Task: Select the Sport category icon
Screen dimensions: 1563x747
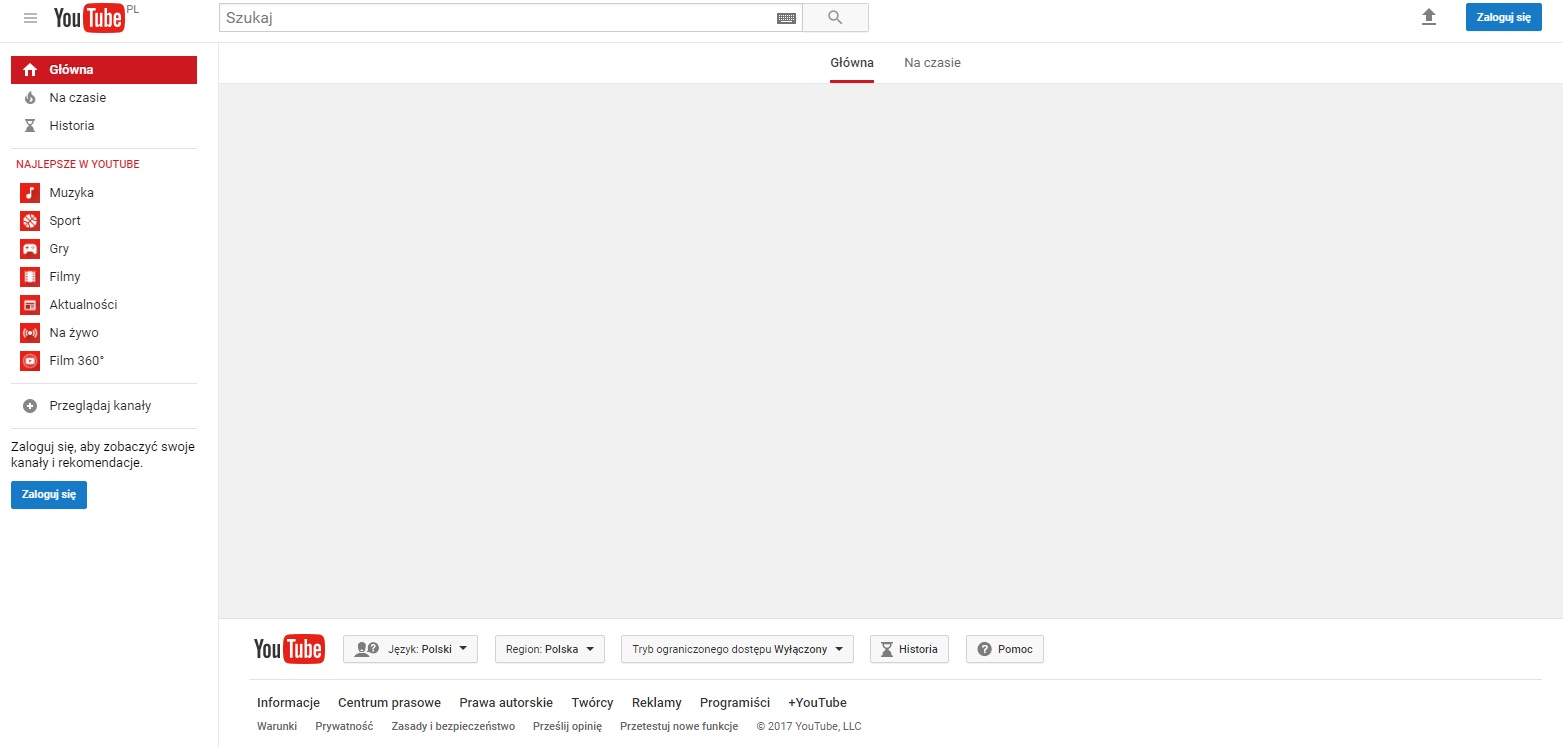Action: (x=29, y=220)
